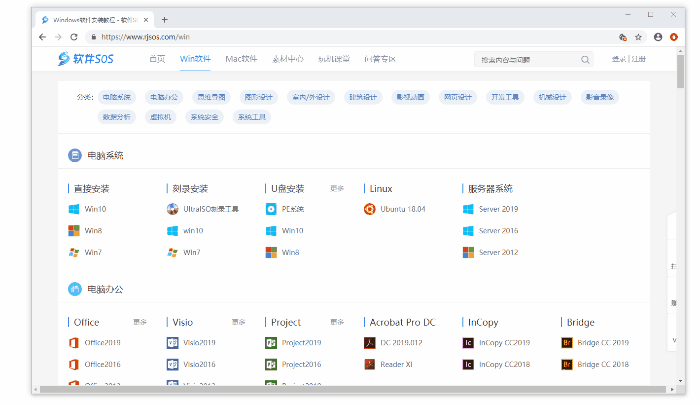
Task: Filter by the 电脑系统 category tag
Action: click(x=117, y=97)
